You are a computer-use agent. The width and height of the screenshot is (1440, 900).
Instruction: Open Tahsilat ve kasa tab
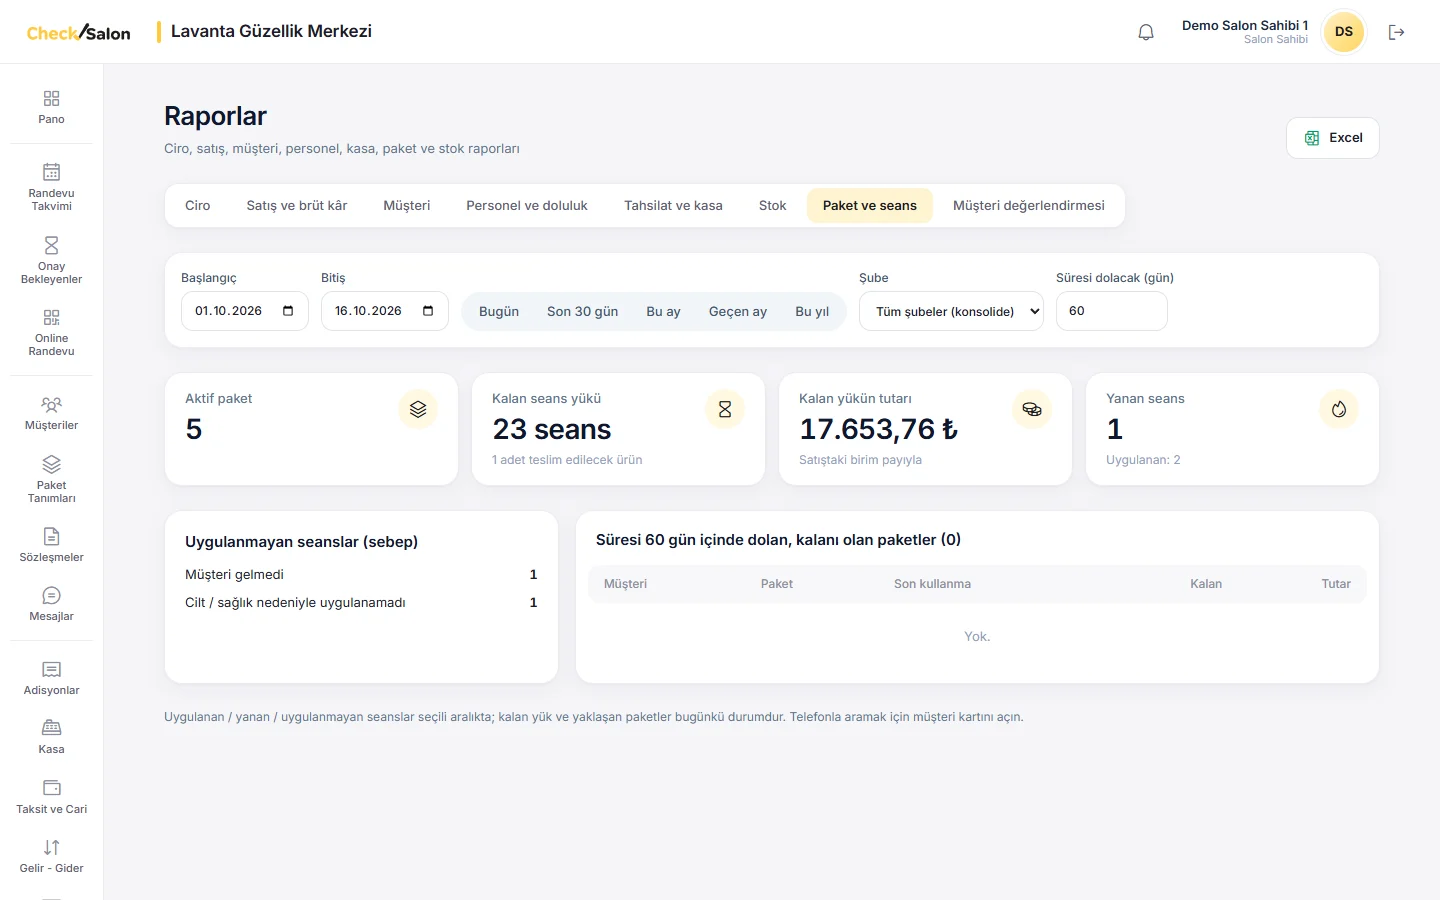pos(673,205)
